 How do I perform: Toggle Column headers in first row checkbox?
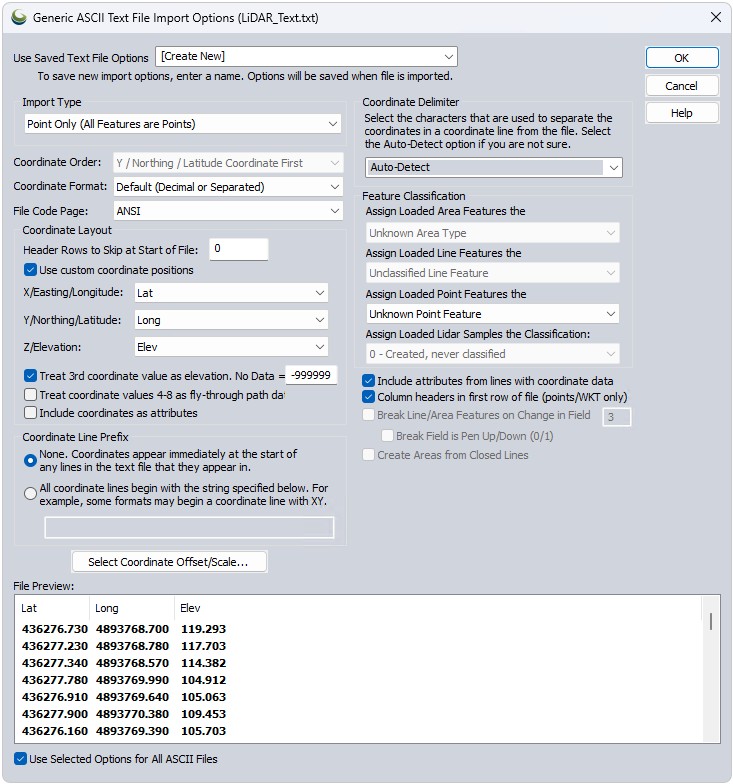(x=368, y=397)
